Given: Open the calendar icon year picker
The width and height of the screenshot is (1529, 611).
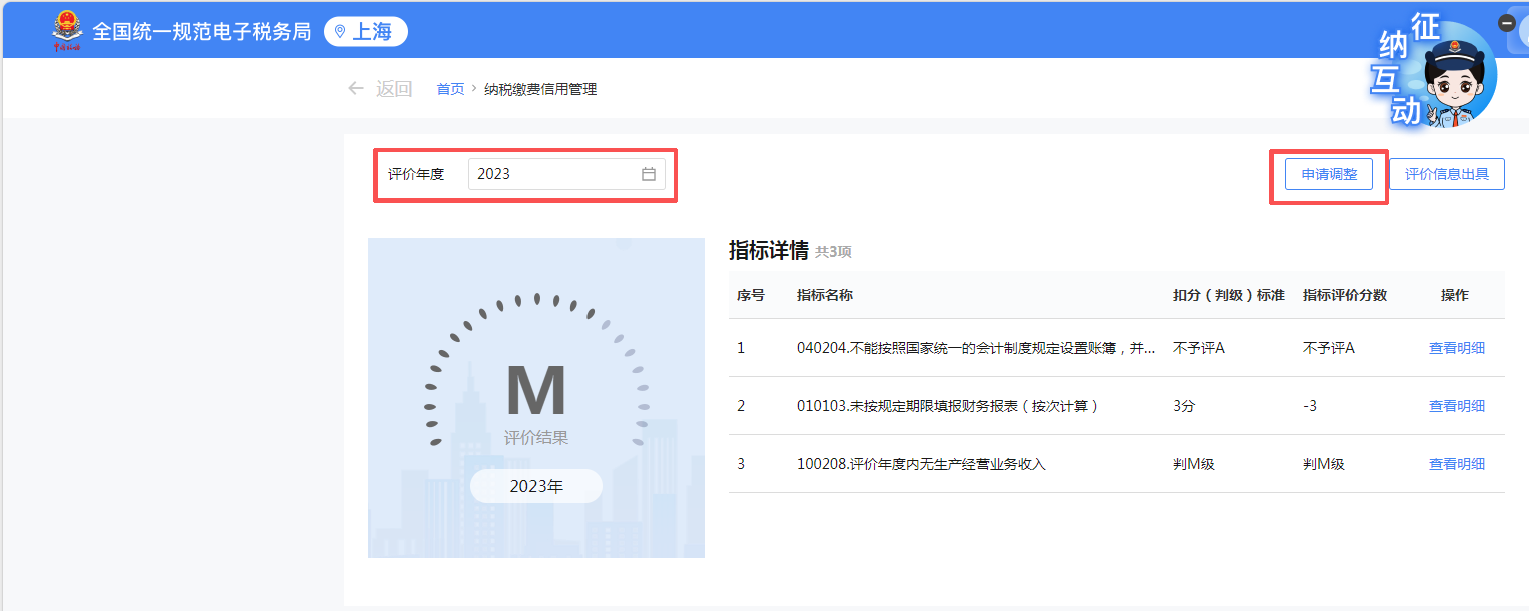Looking at the screenshot, I should [649, 174].
